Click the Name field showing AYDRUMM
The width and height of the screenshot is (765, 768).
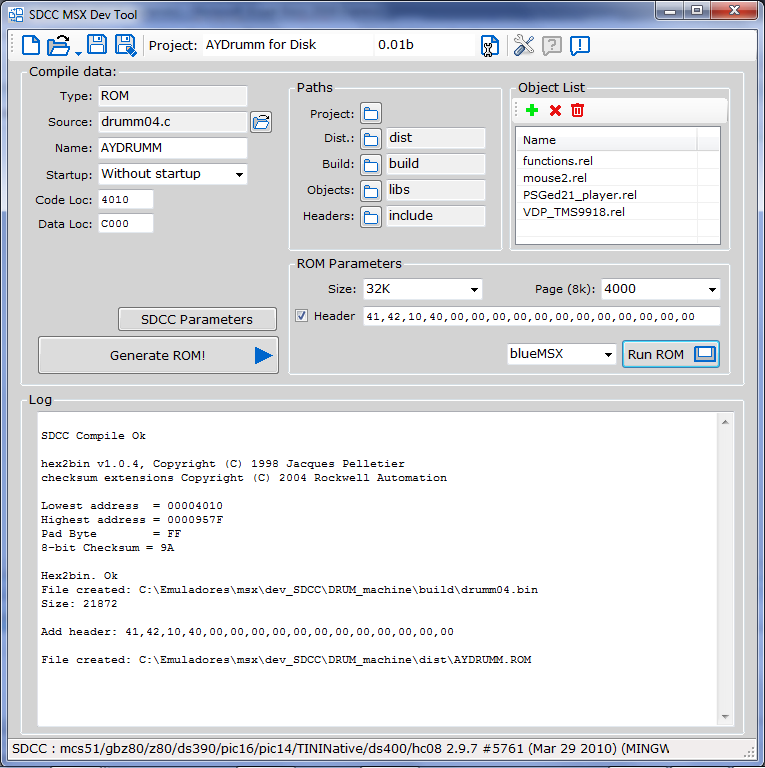click(172, 148)
